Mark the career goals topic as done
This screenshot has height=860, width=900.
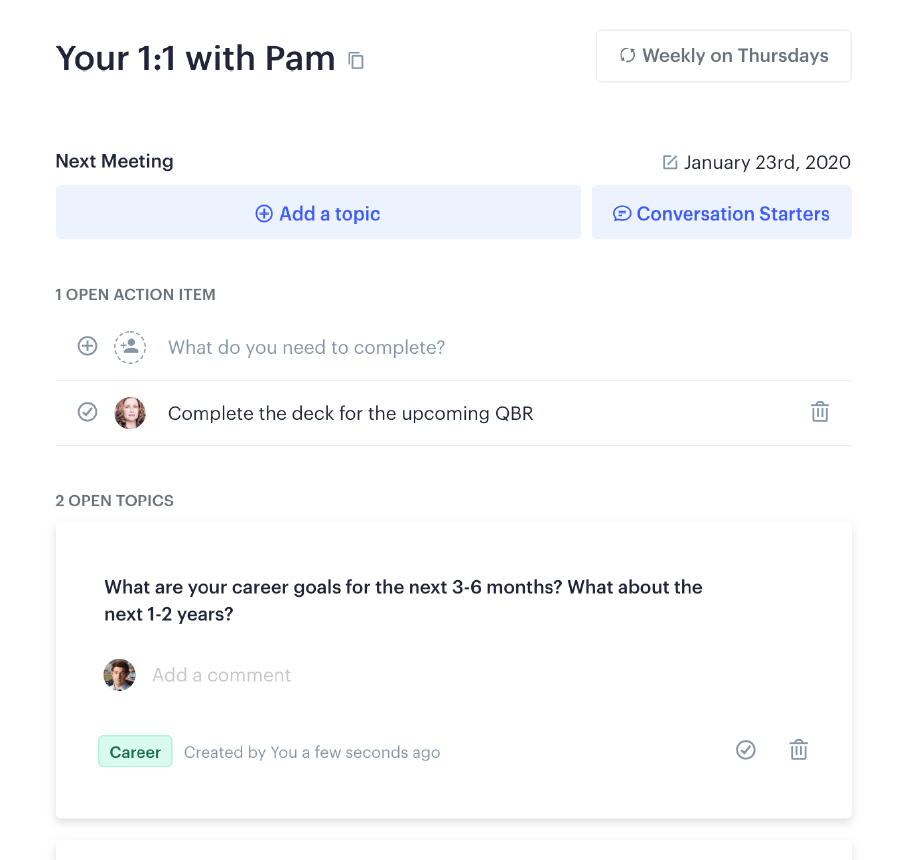tap(746, 750)
